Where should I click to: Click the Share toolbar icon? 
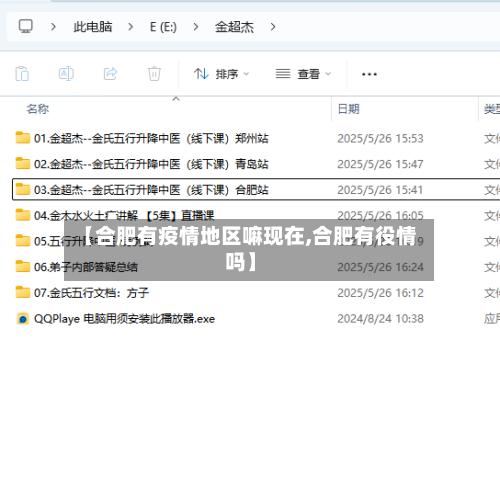pyautogui.click(x=110, y=74)
